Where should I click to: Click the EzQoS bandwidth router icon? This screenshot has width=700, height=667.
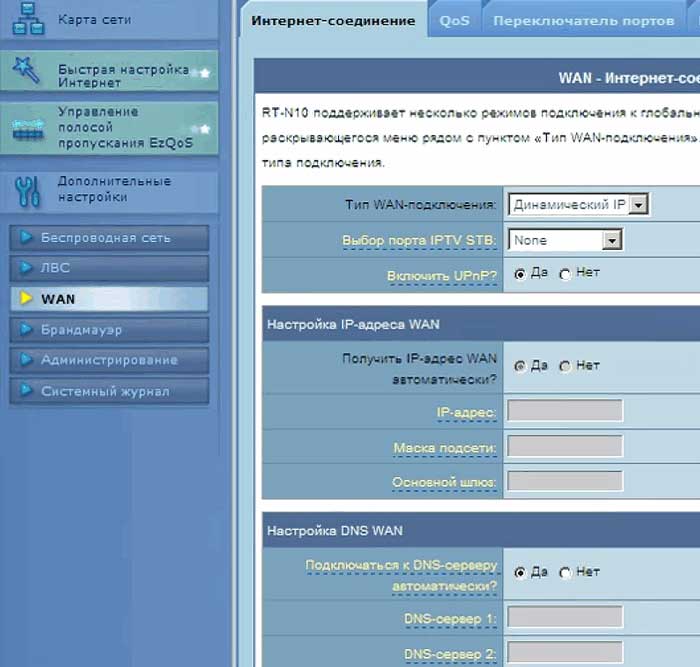28,129
